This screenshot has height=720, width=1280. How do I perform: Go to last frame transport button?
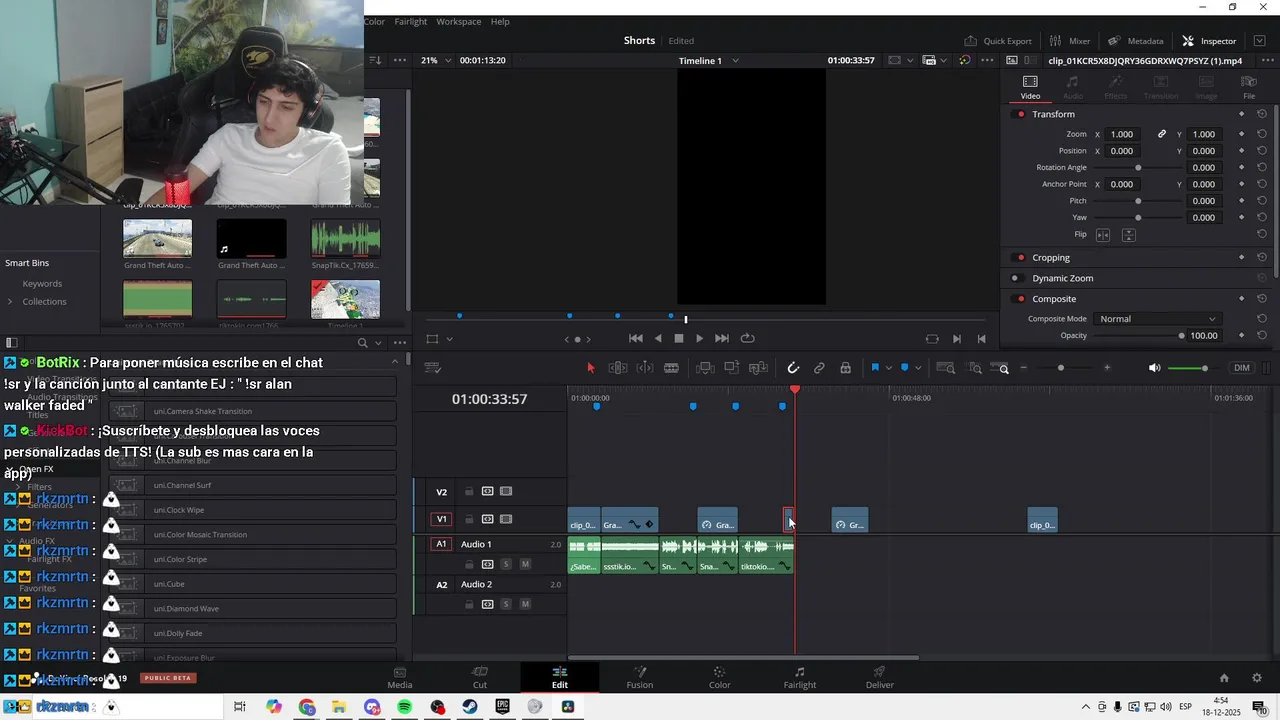click(x=722, y=338)
